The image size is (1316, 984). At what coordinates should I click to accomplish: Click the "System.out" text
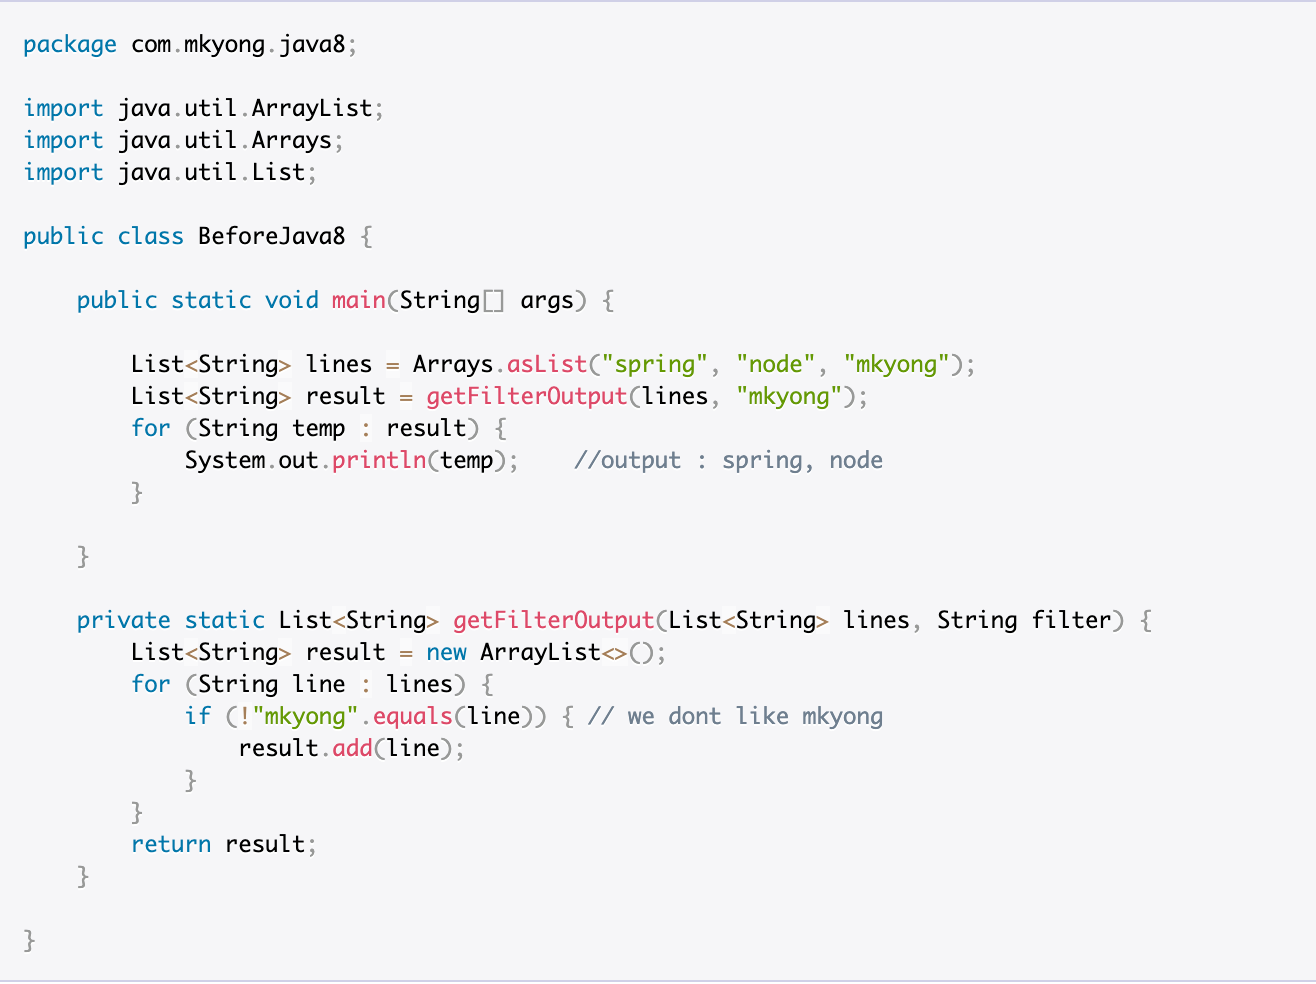(x=251, y=461)
